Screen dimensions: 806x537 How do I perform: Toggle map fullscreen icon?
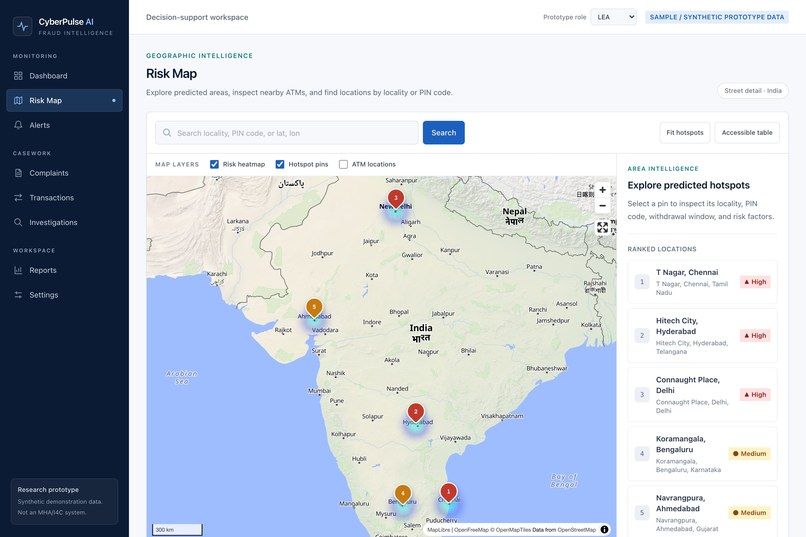pos(602,227)
